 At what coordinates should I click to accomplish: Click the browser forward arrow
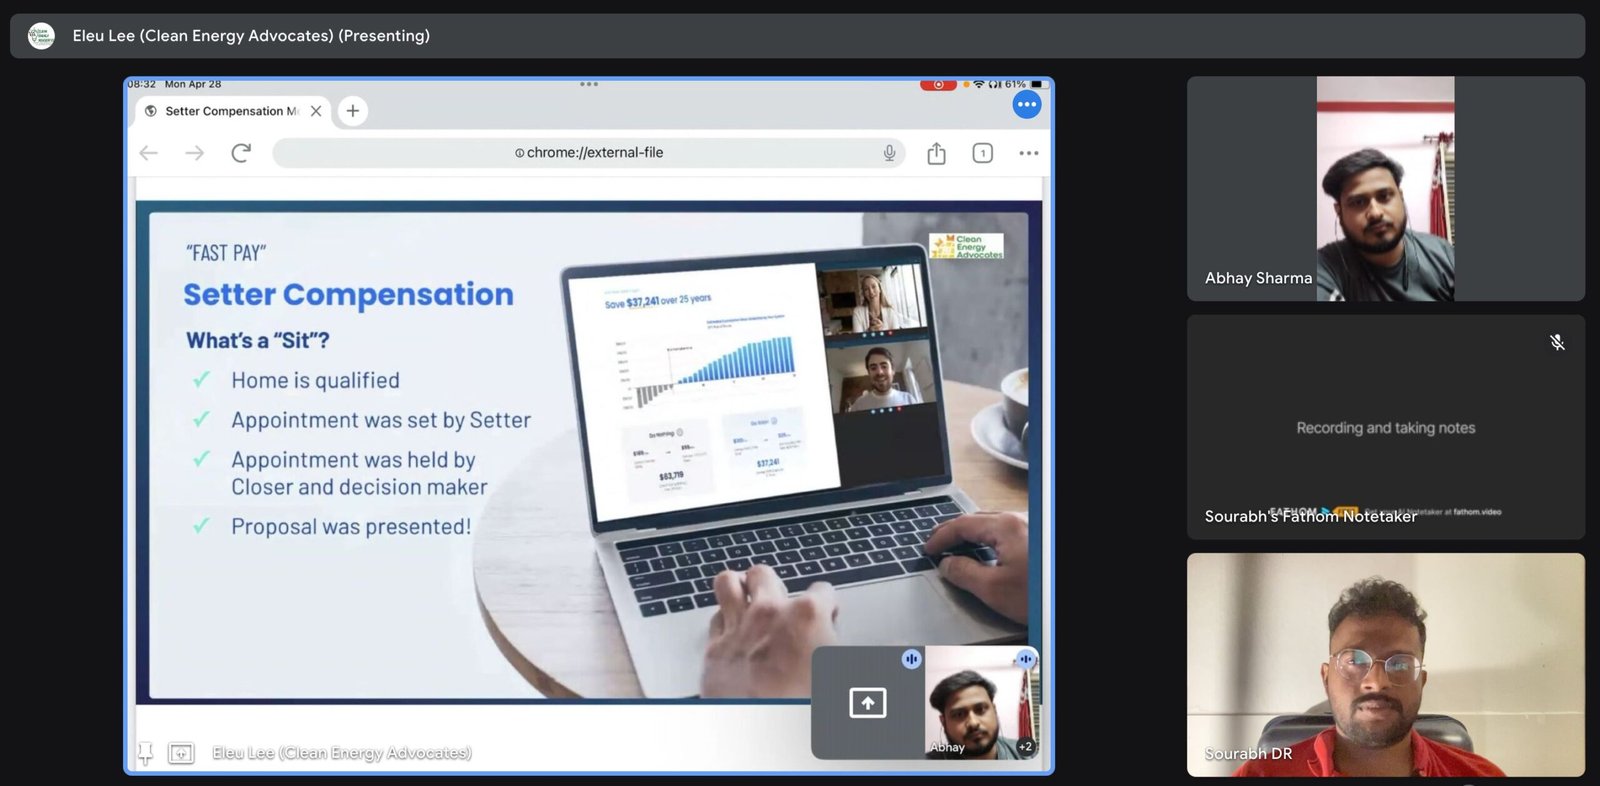[x=195, y=153]
